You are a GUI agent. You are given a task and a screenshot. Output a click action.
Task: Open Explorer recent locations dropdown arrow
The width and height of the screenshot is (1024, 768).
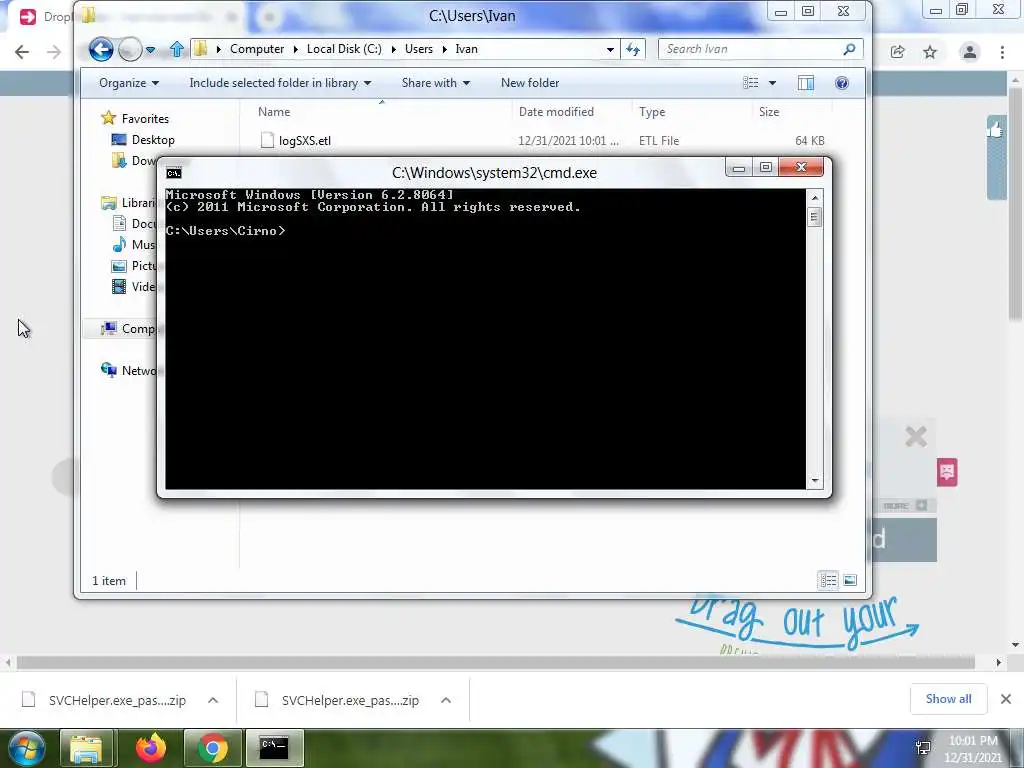pyautogui.click(x=150, y=50)
